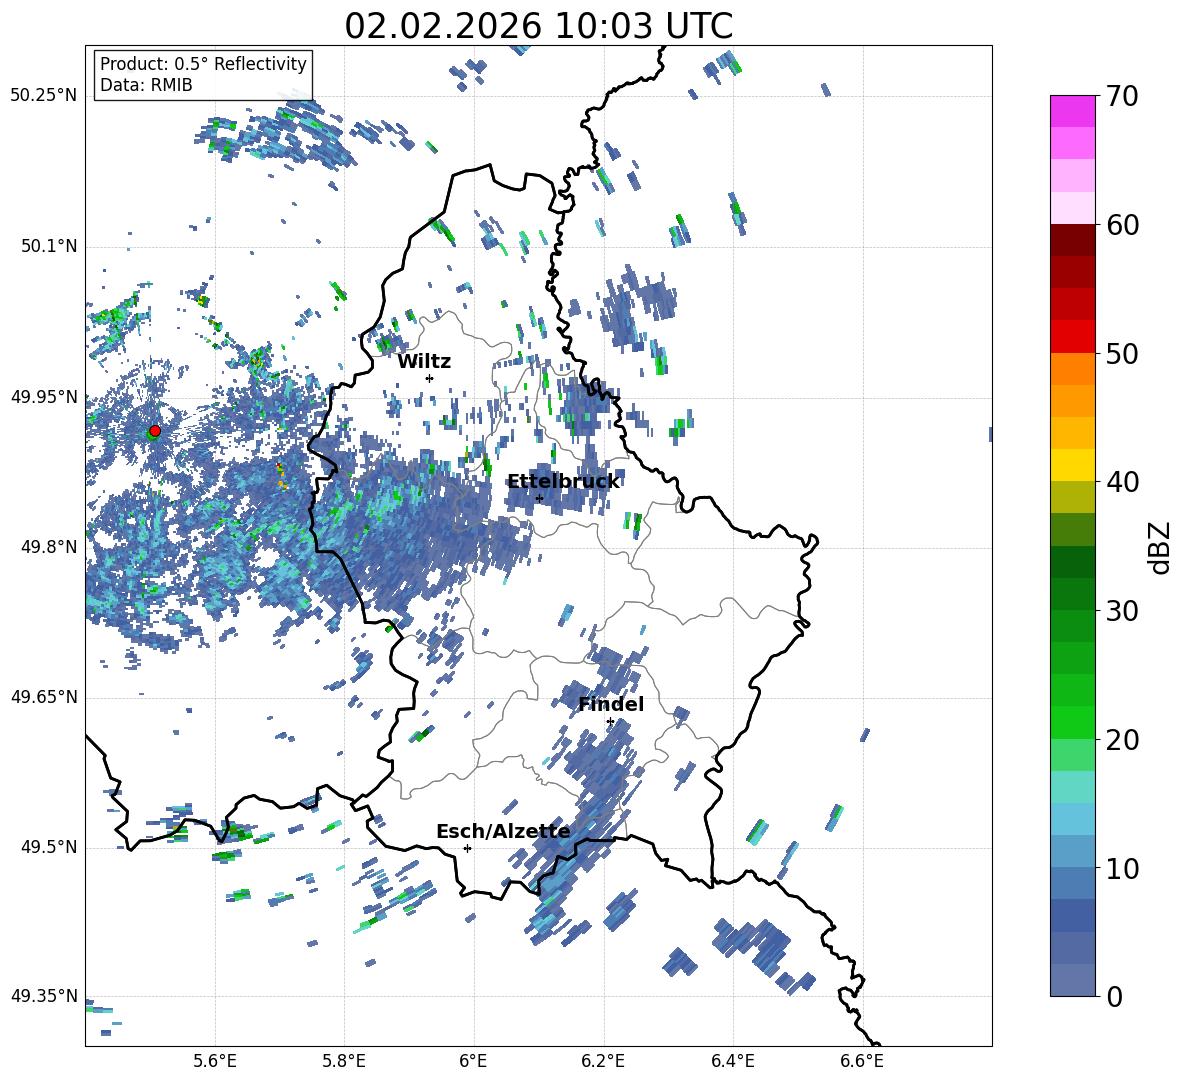Click the red radar site marker
Viewport: 1184px width, 1081px height.
tap(155, 431)
